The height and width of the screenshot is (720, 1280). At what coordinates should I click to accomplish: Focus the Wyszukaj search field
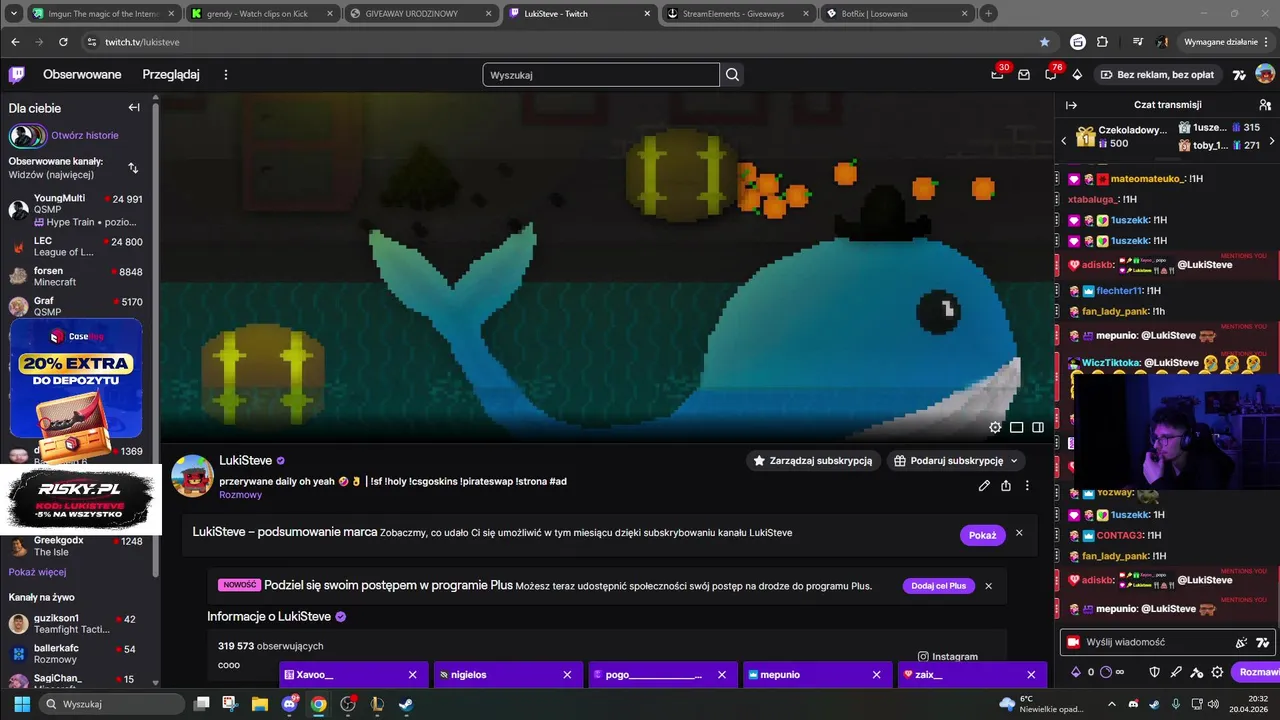pos(601,75)
